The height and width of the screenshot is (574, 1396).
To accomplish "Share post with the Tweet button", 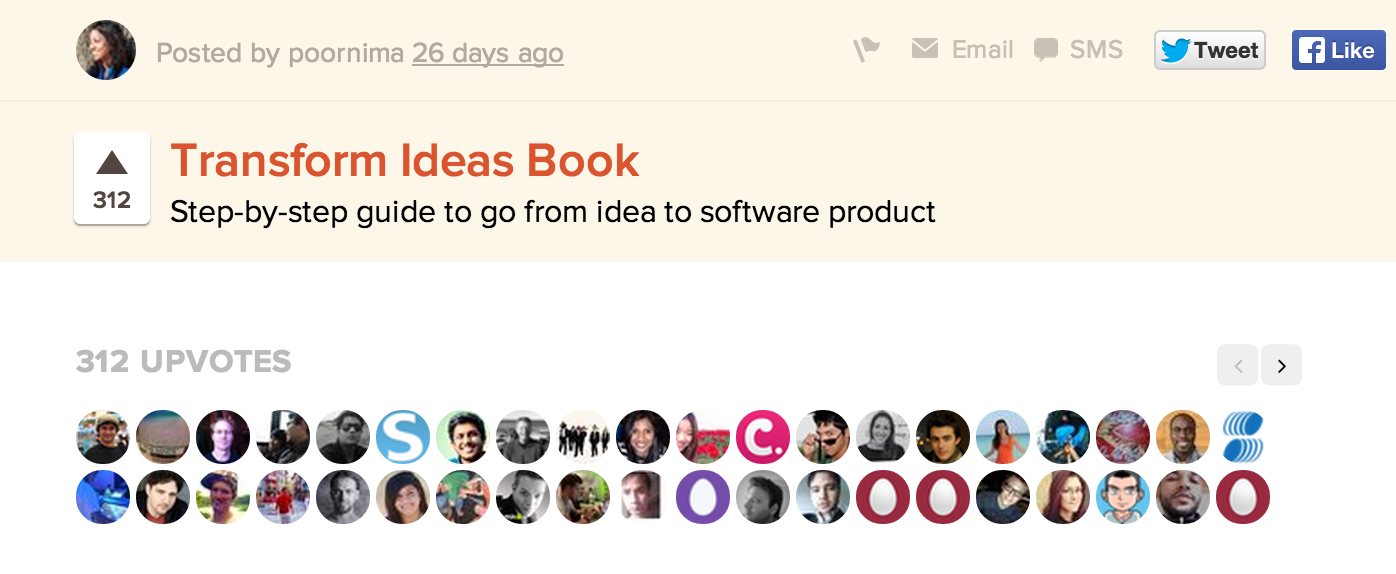I will click(x=1210, y=50).
